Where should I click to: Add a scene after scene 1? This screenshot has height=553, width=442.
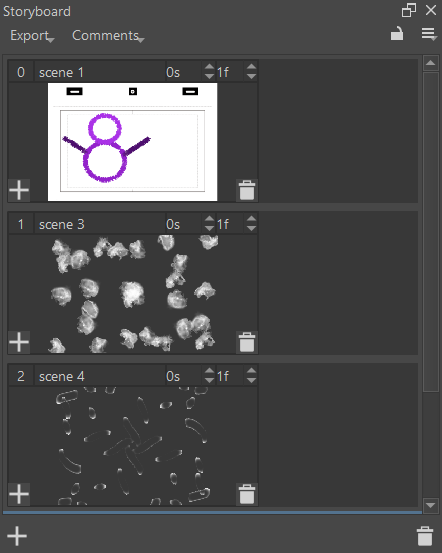(19, 190)
